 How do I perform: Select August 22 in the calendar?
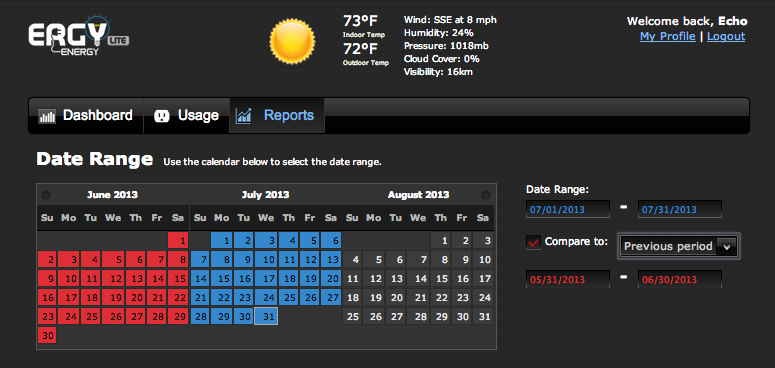441,297
